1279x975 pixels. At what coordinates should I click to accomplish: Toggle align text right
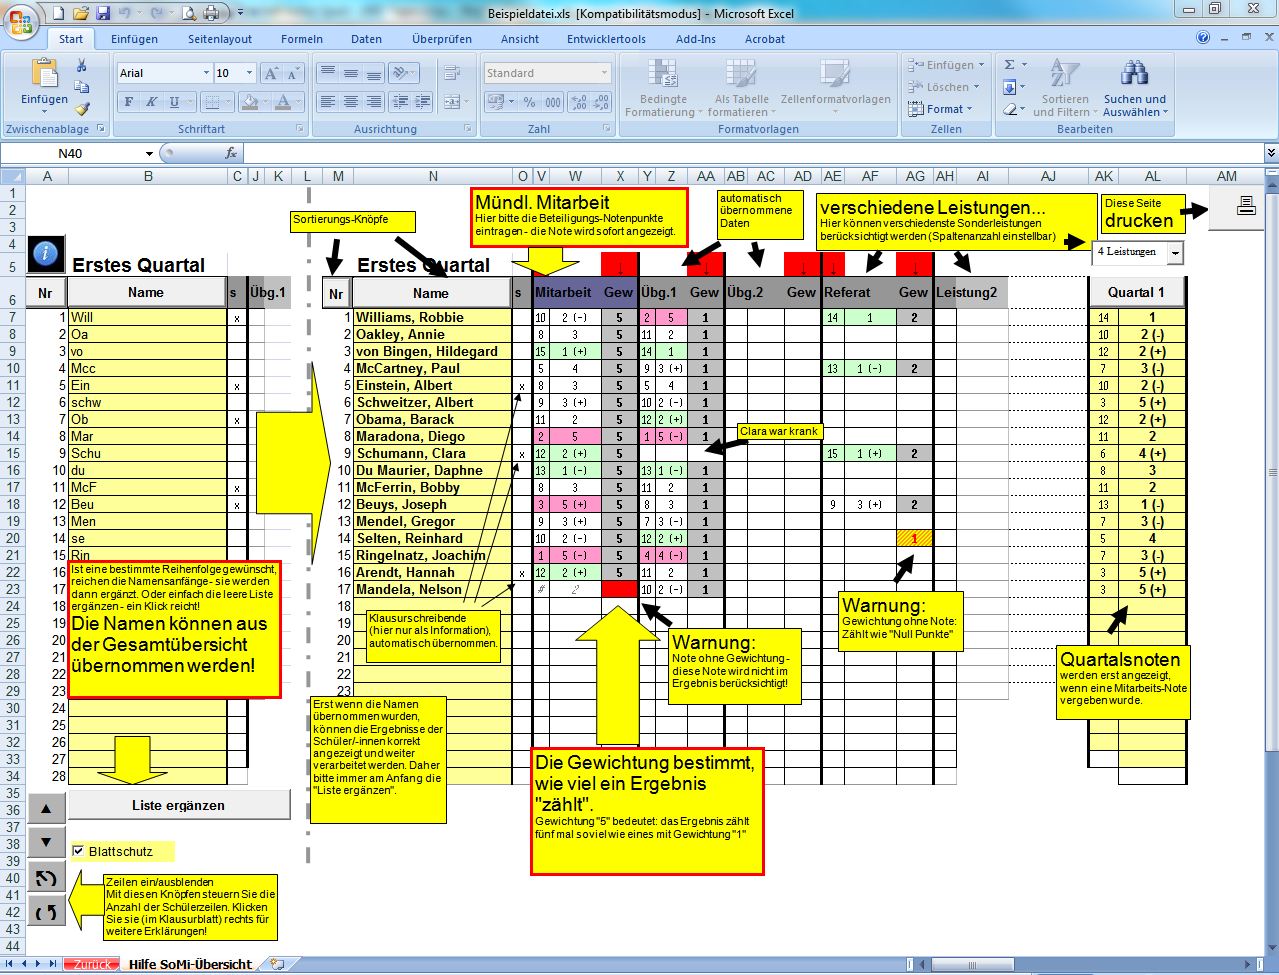(373, 102)
